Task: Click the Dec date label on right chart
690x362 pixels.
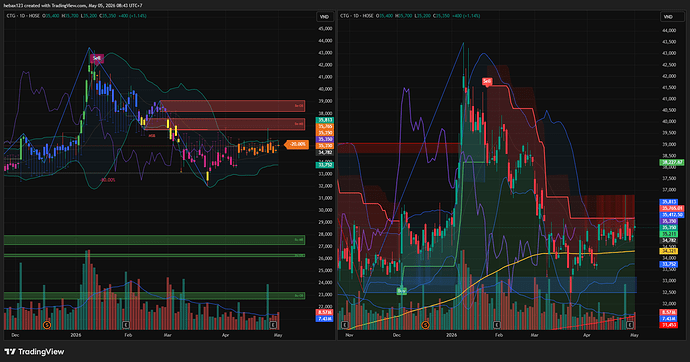Action: tap(396, 335)
